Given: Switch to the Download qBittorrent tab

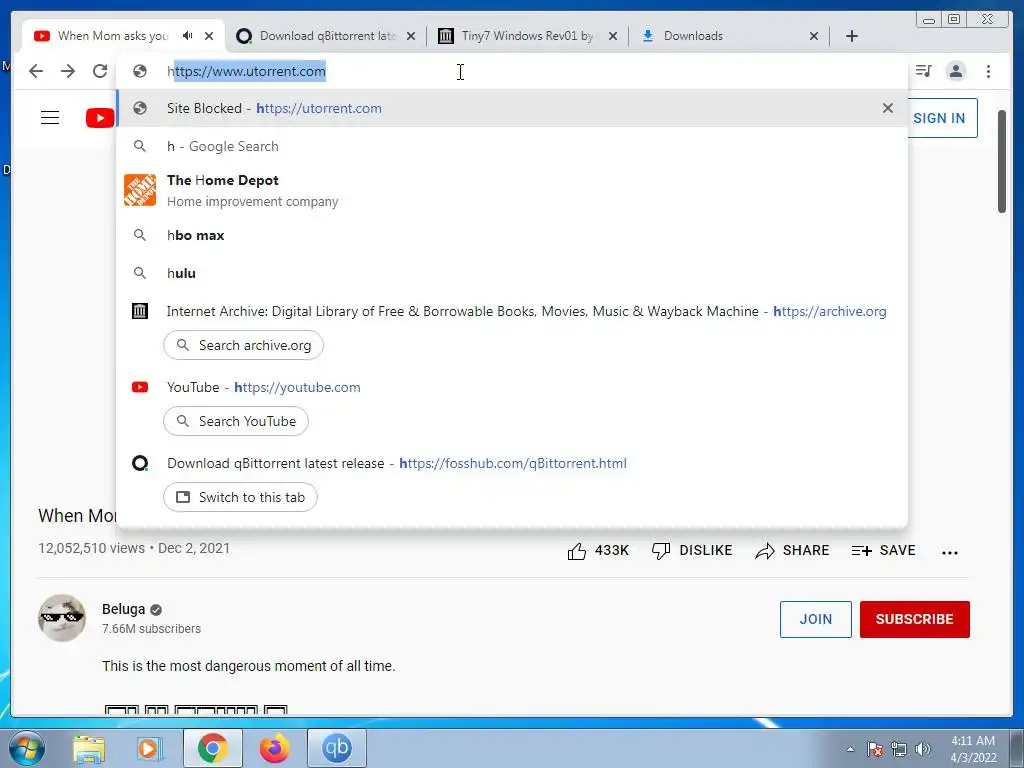Looking at the screenshot, I should click(x=325, y=36).
